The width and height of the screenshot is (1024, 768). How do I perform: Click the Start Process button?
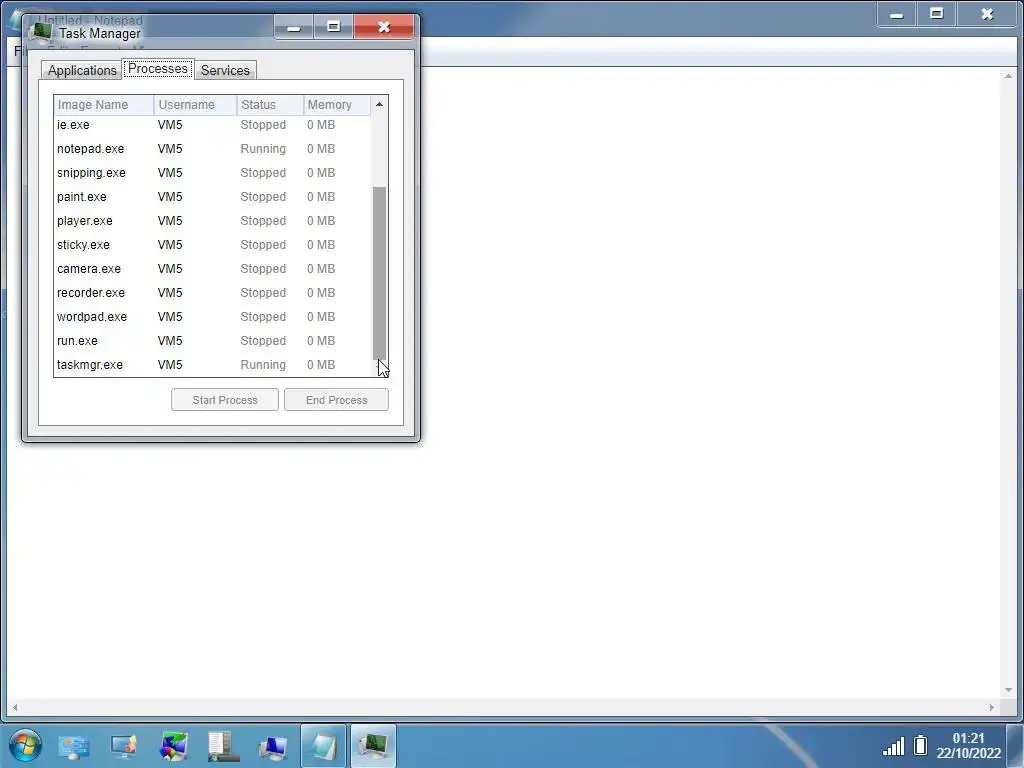pyautogui.click(x=225, y=400)
